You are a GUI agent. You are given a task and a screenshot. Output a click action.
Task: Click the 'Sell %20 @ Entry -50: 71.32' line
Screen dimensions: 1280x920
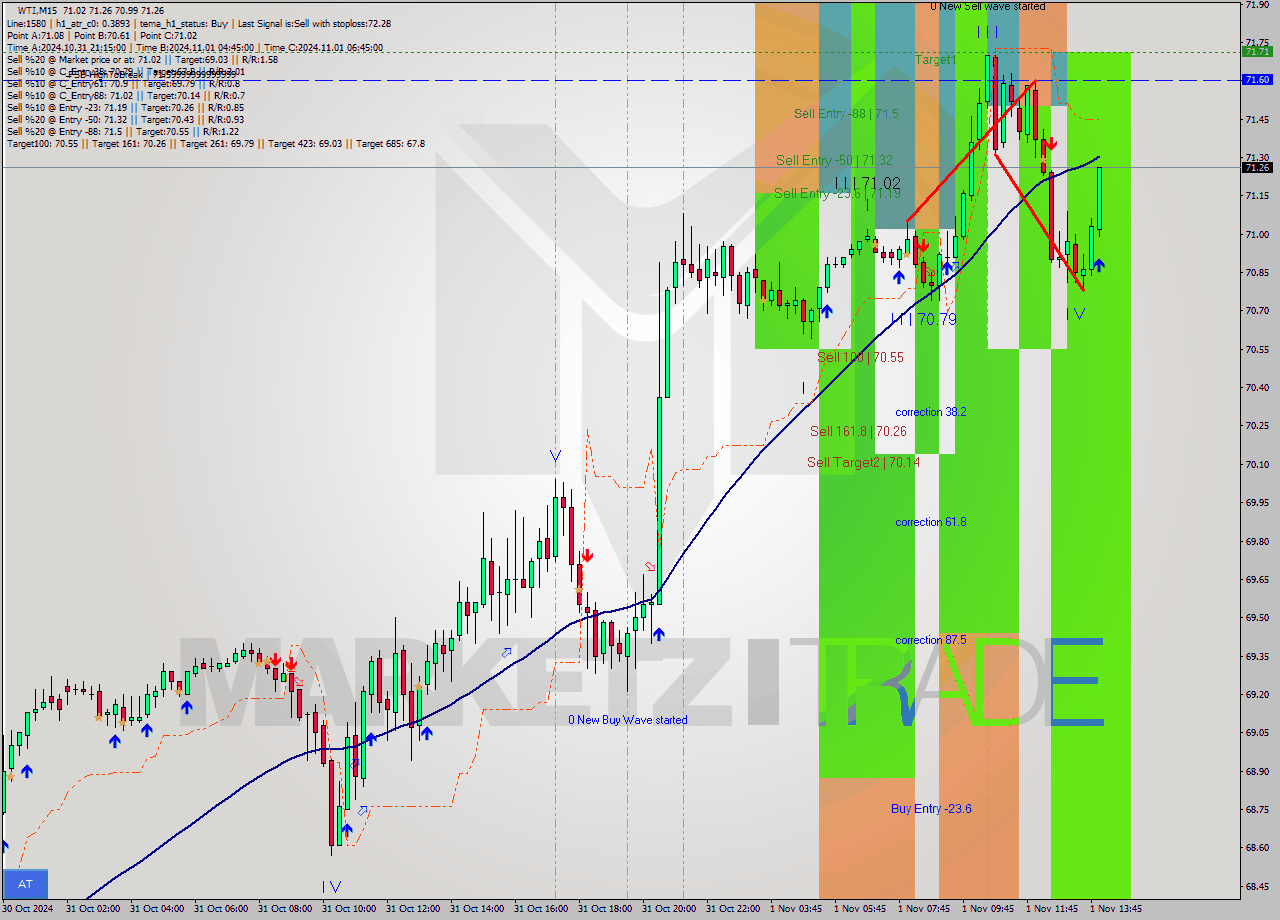coord(125,119)
